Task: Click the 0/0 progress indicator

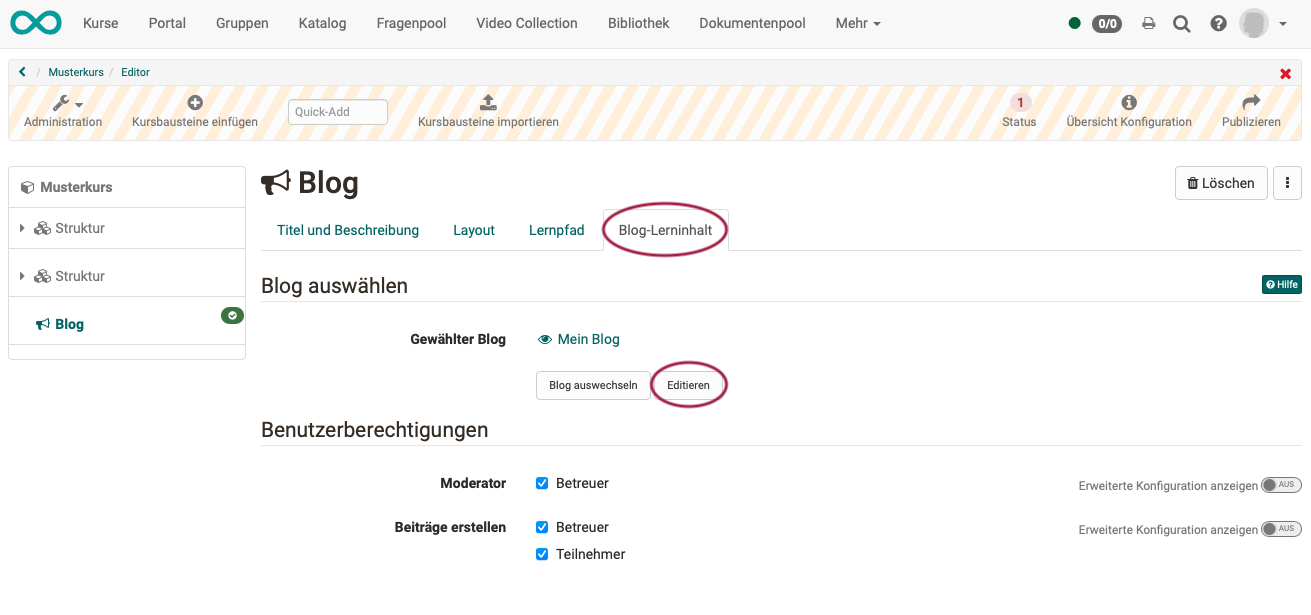Action: (1107, 23)
